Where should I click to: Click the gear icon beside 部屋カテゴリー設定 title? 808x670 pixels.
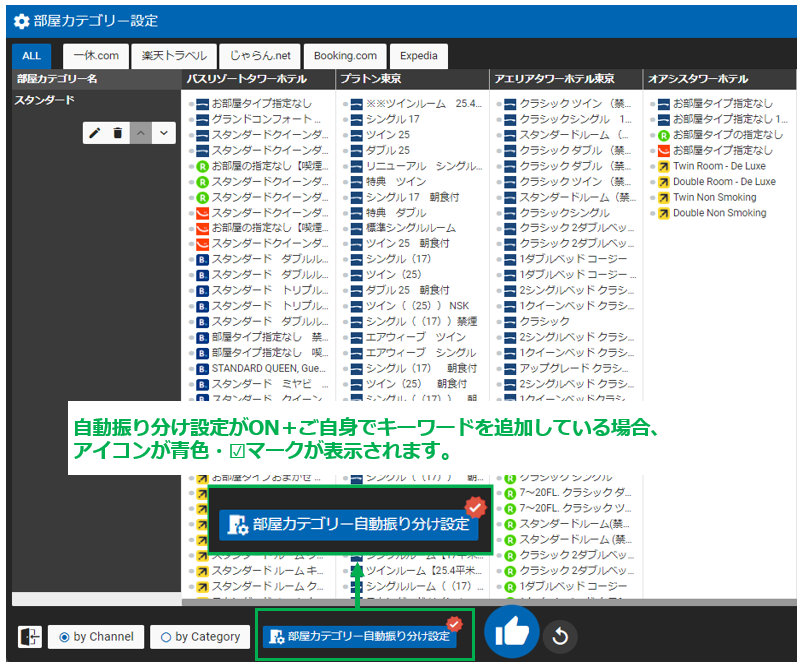click(x=21, y=20)
